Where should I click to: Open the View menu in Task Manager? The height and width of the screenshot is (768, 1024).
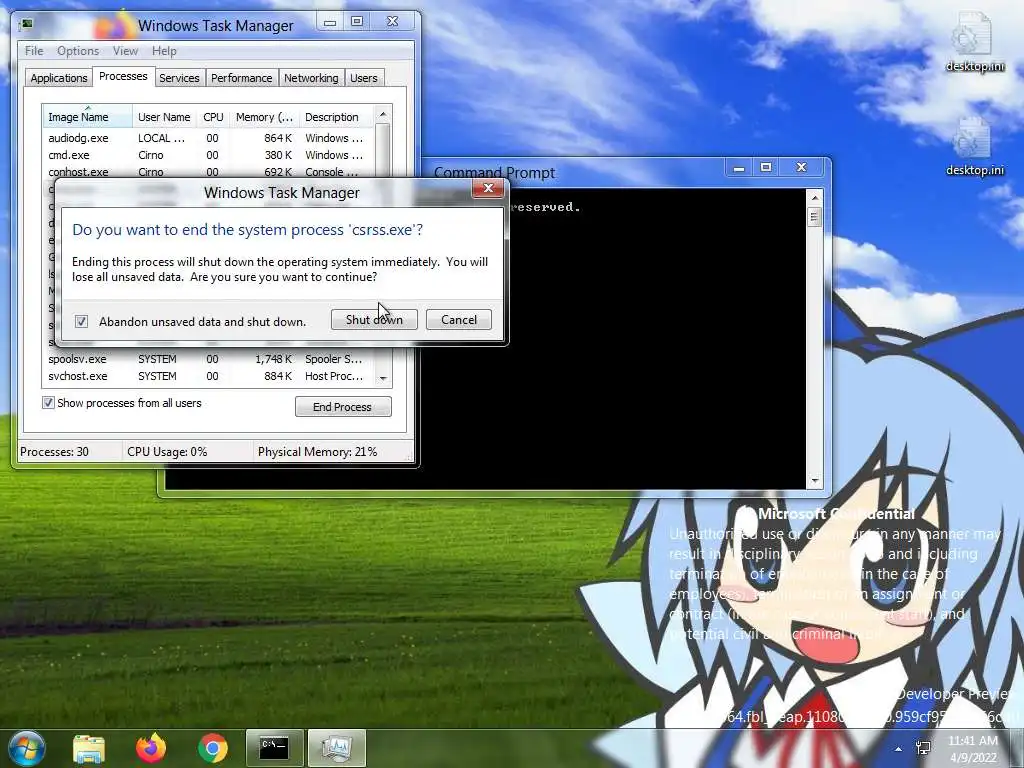[125, 51]
